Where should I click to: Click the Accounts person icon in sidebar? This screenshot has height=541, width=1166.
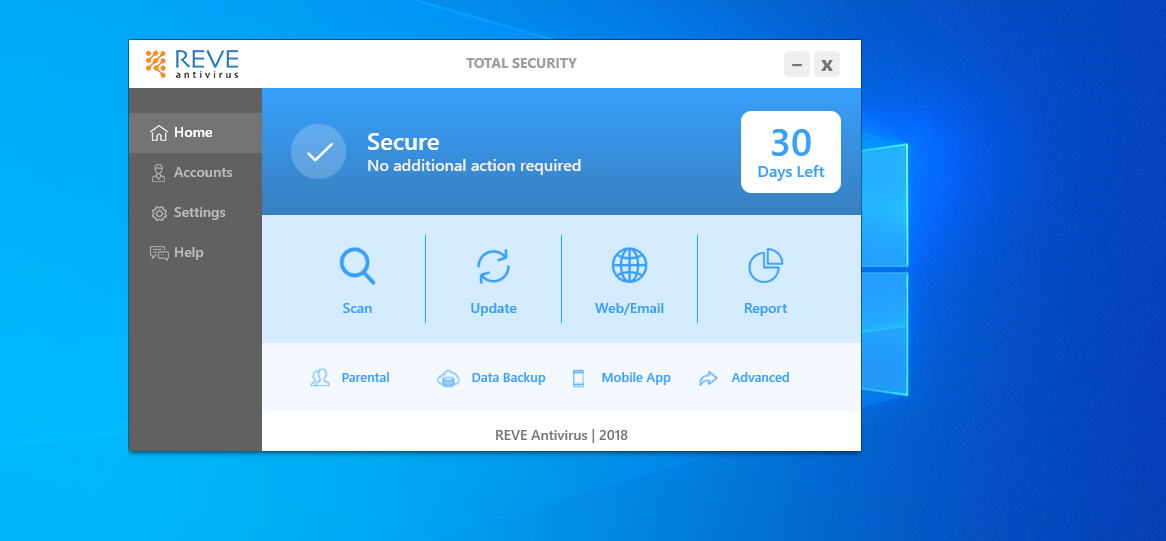[158, 173]
